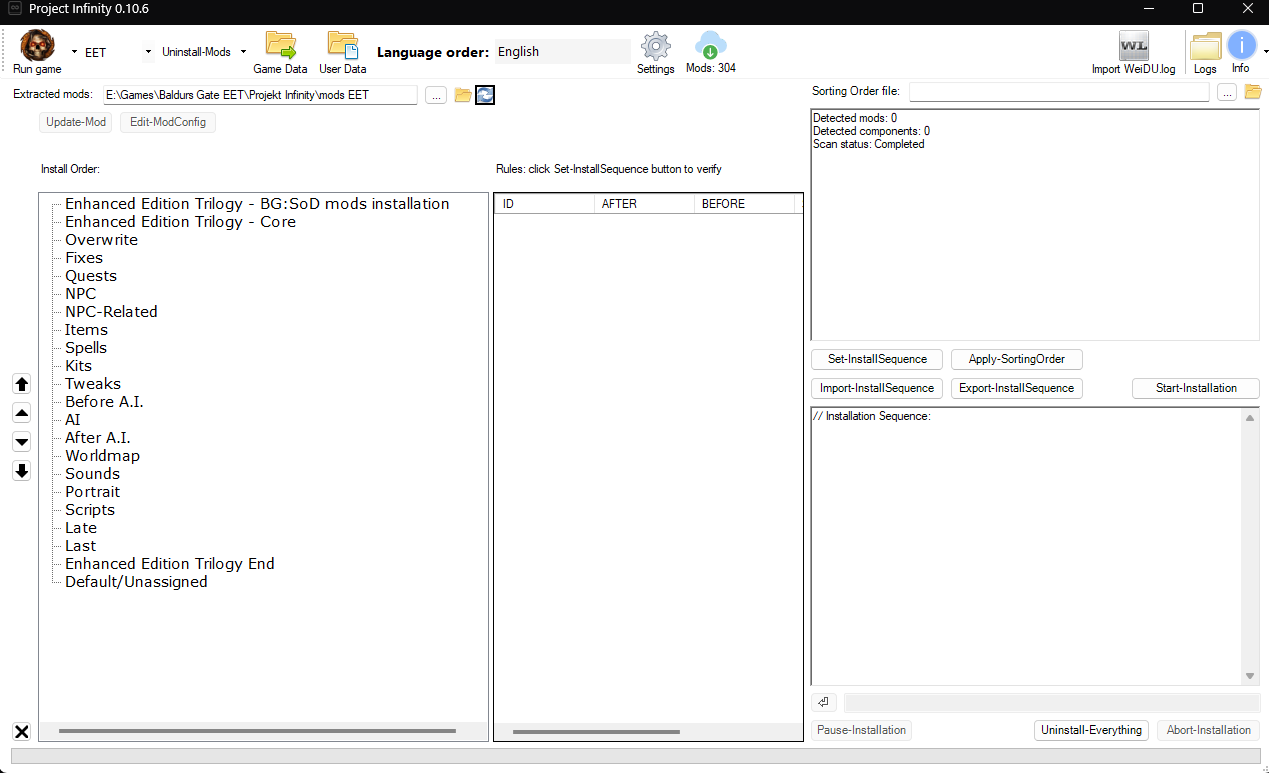Move item to top with arrow
Image resolution: width=1269 pixels, height=773 pixels.
[22, 384]
